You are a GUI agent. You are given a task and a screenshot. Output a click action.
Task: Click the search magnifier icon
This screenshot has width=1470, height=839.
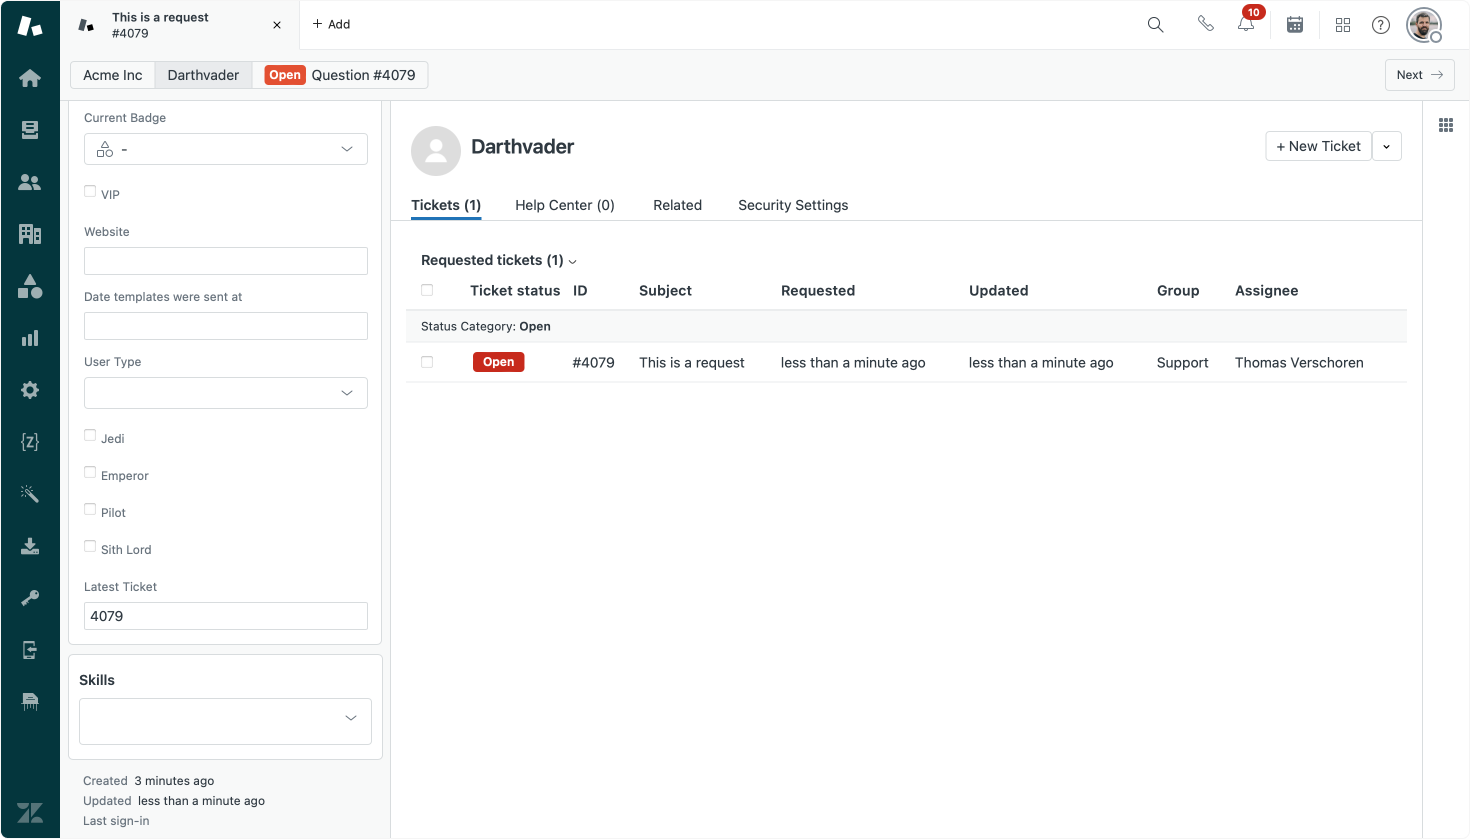(1155, 25)
